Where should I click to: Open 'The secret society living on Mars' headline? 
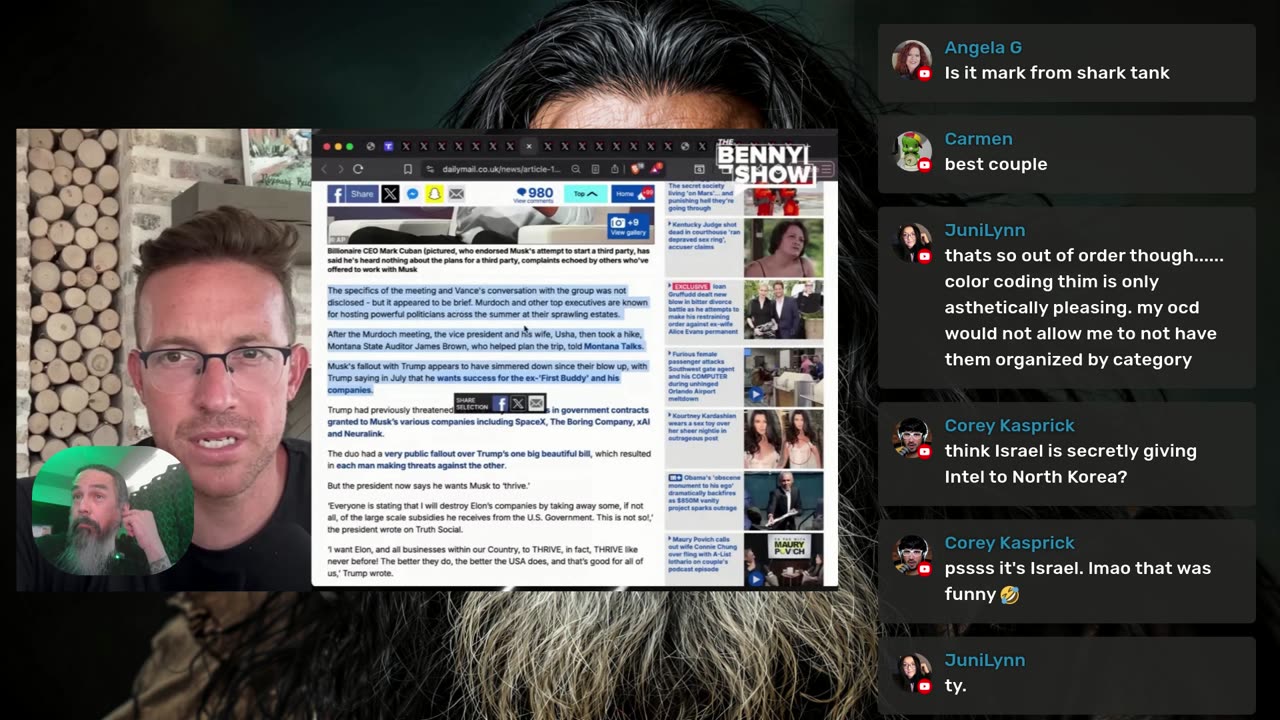click(x=703, y=197)
